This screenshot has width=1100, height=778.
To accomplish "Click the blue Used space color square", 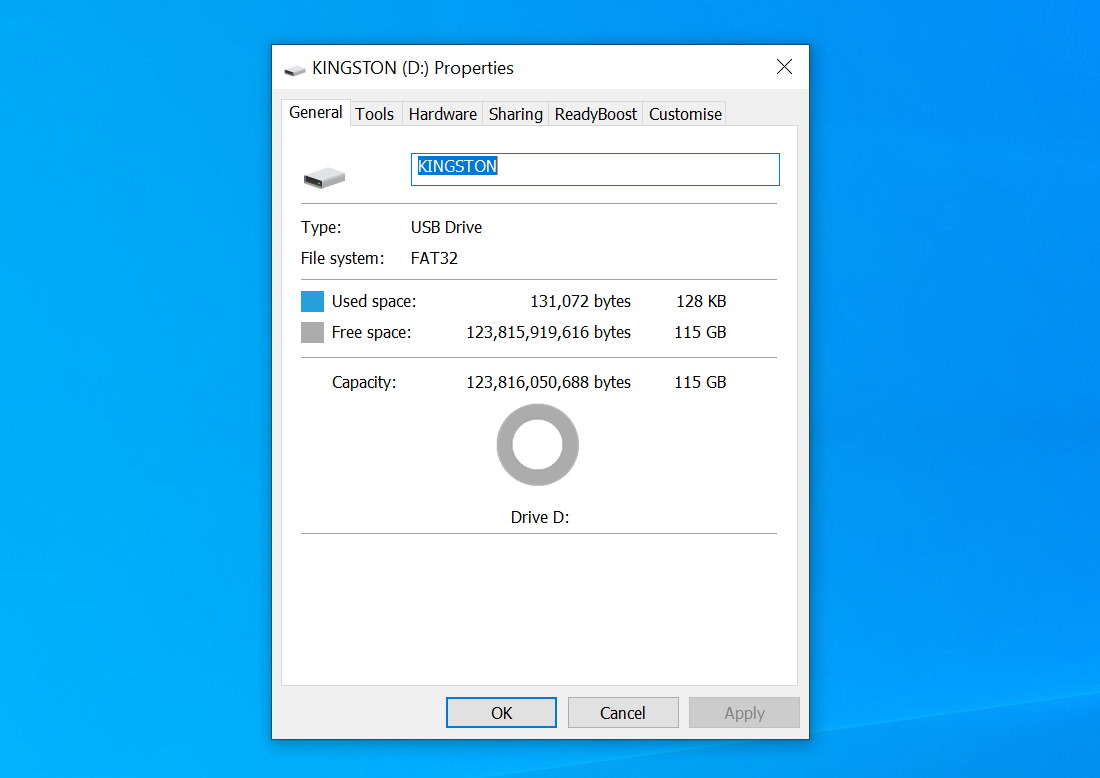I will click(312, 301).
